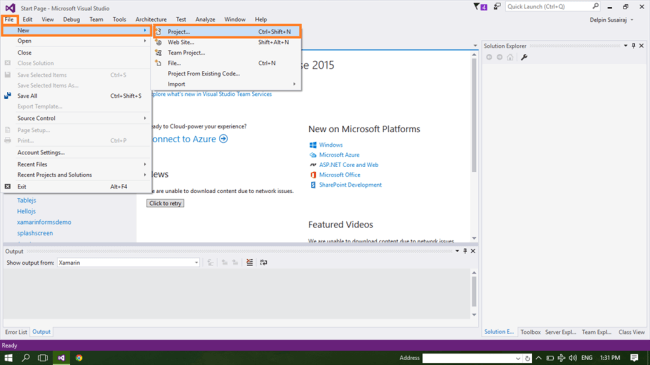Toggle word wrap in Output panel
This screenshot has height=365, width=650.
pos(263,262)
